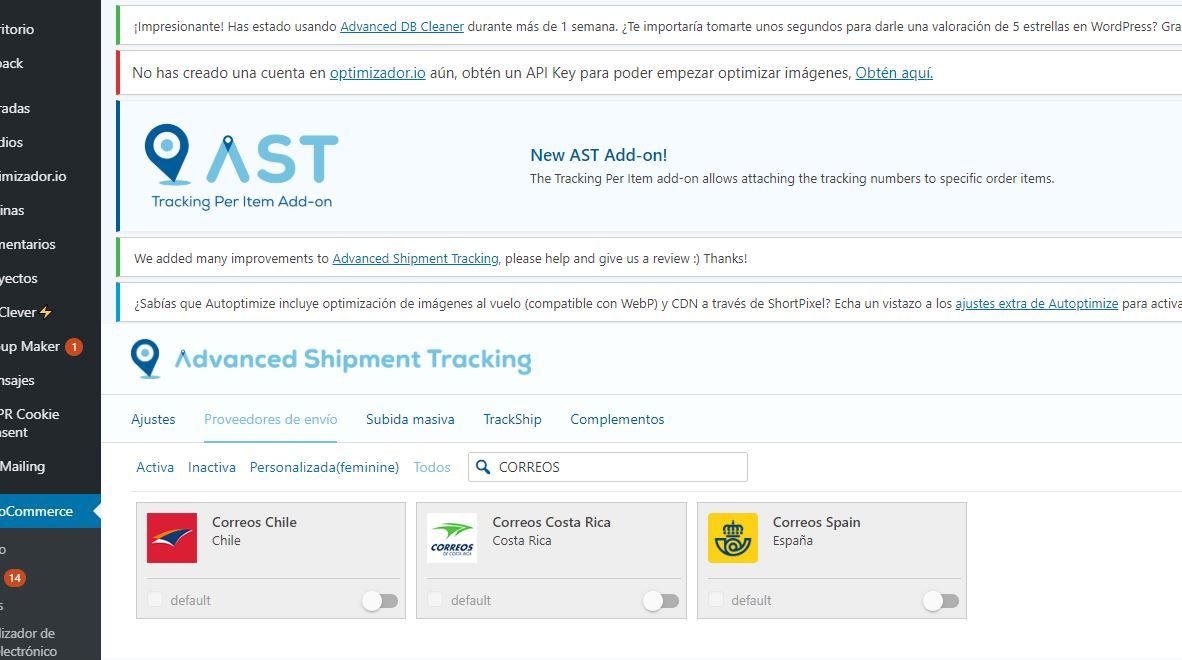Open the optimizador.io link in notice
1182x660 pixels.
378,73
